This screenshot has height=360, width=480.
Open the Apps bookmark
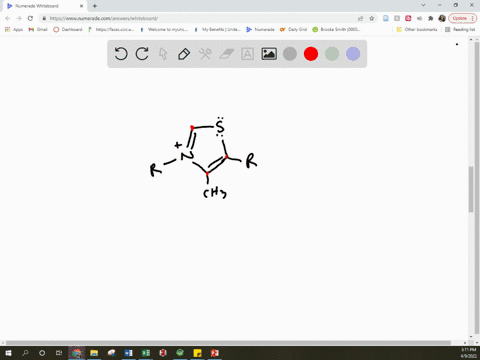click(x=14, y=29)
